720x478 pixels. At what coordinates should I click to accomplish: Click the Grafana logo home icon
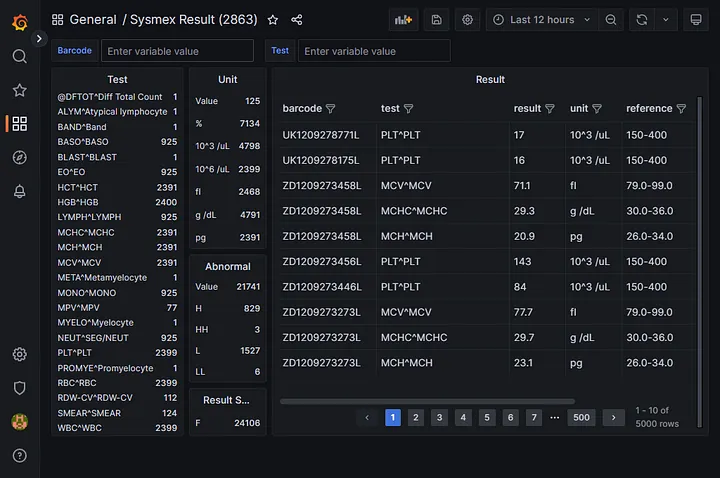click(x=19, y=21)
